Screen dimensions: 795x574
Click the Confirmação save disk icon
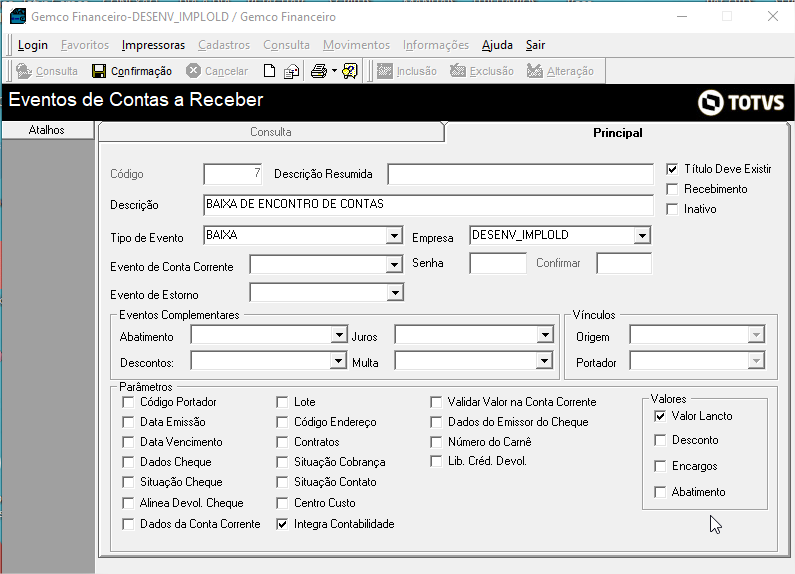[99, 71]
